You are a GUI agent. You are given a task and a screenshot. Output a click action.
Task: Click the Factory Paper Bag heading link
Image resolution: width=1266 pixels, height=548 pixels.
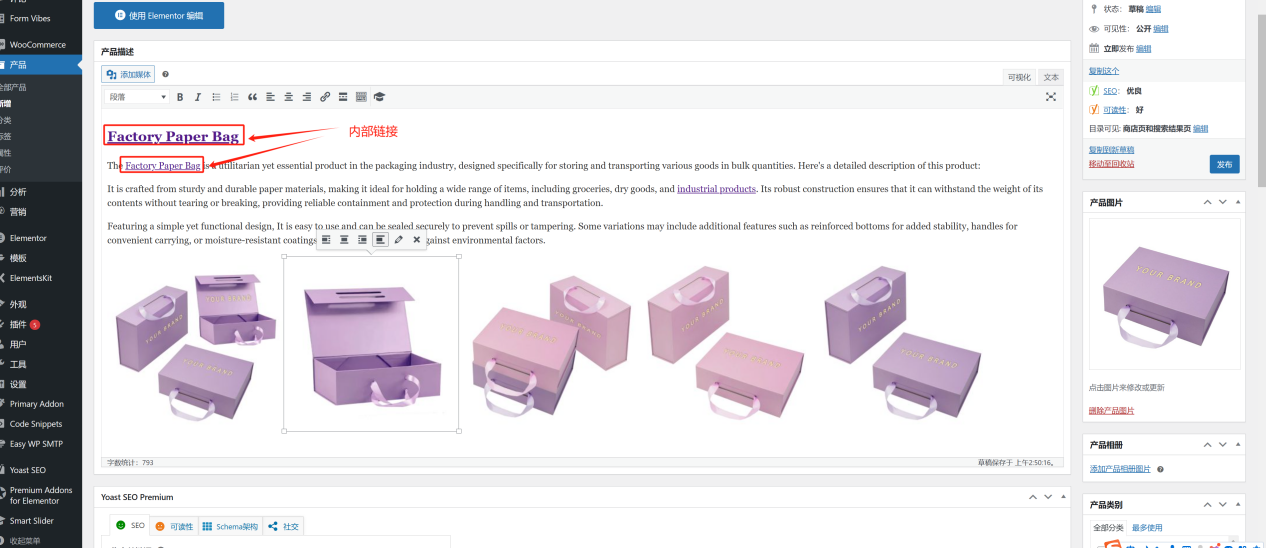[x=173, y=137]
